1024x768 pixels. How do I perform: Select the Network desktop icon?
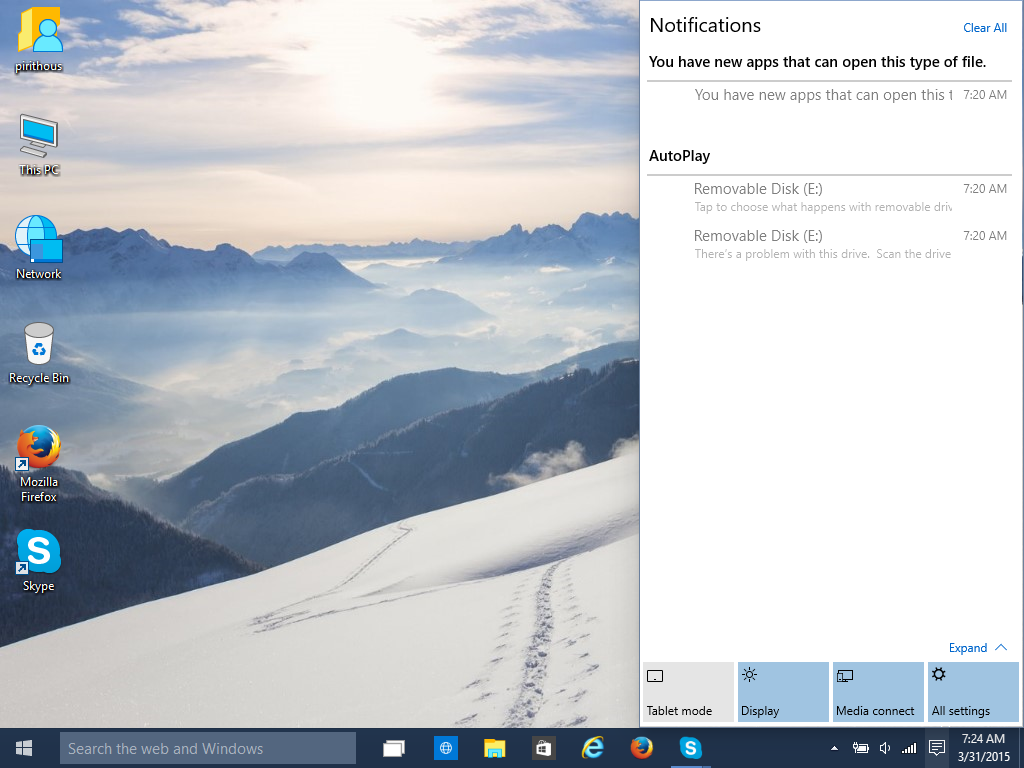click(x=39, y=248)
